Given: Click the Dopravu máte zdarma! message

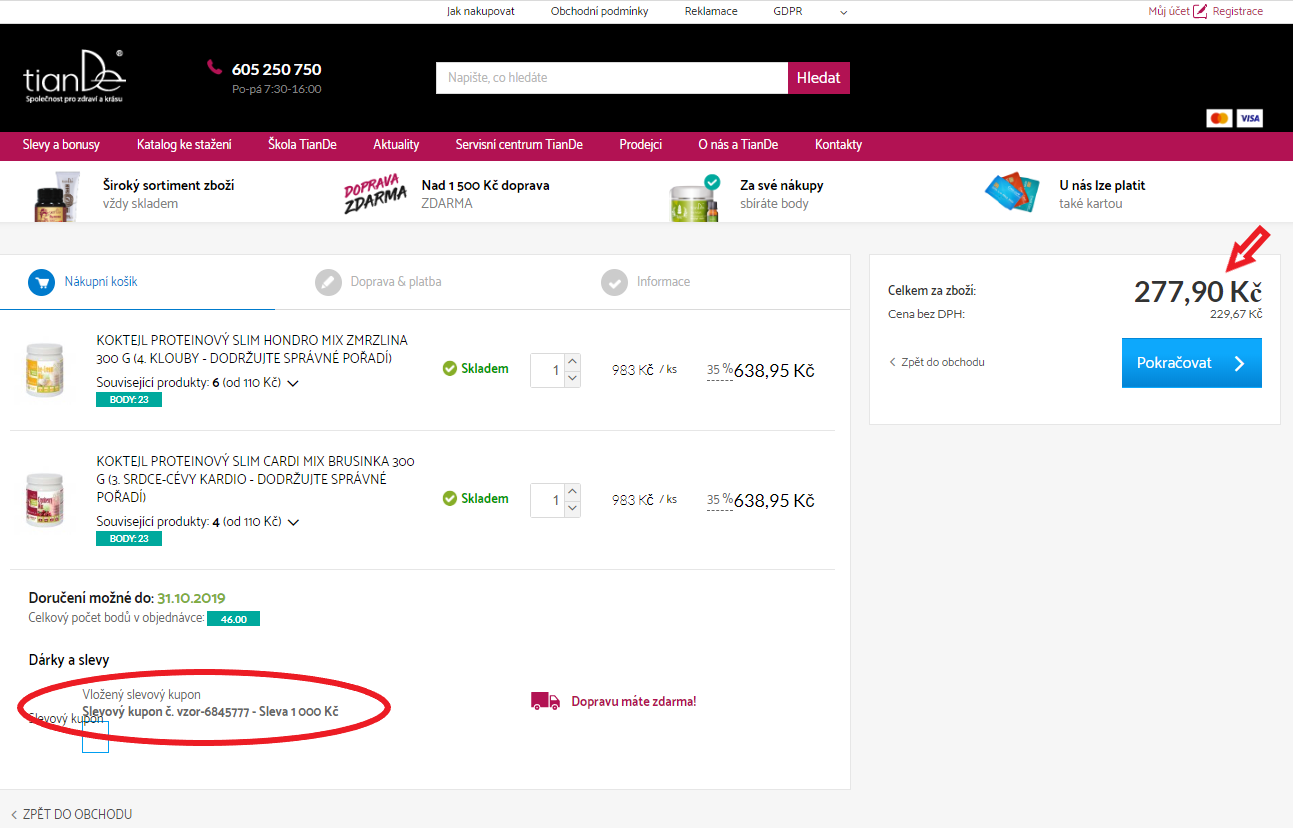Looking at the screenshot, I should tap(634, 702).
